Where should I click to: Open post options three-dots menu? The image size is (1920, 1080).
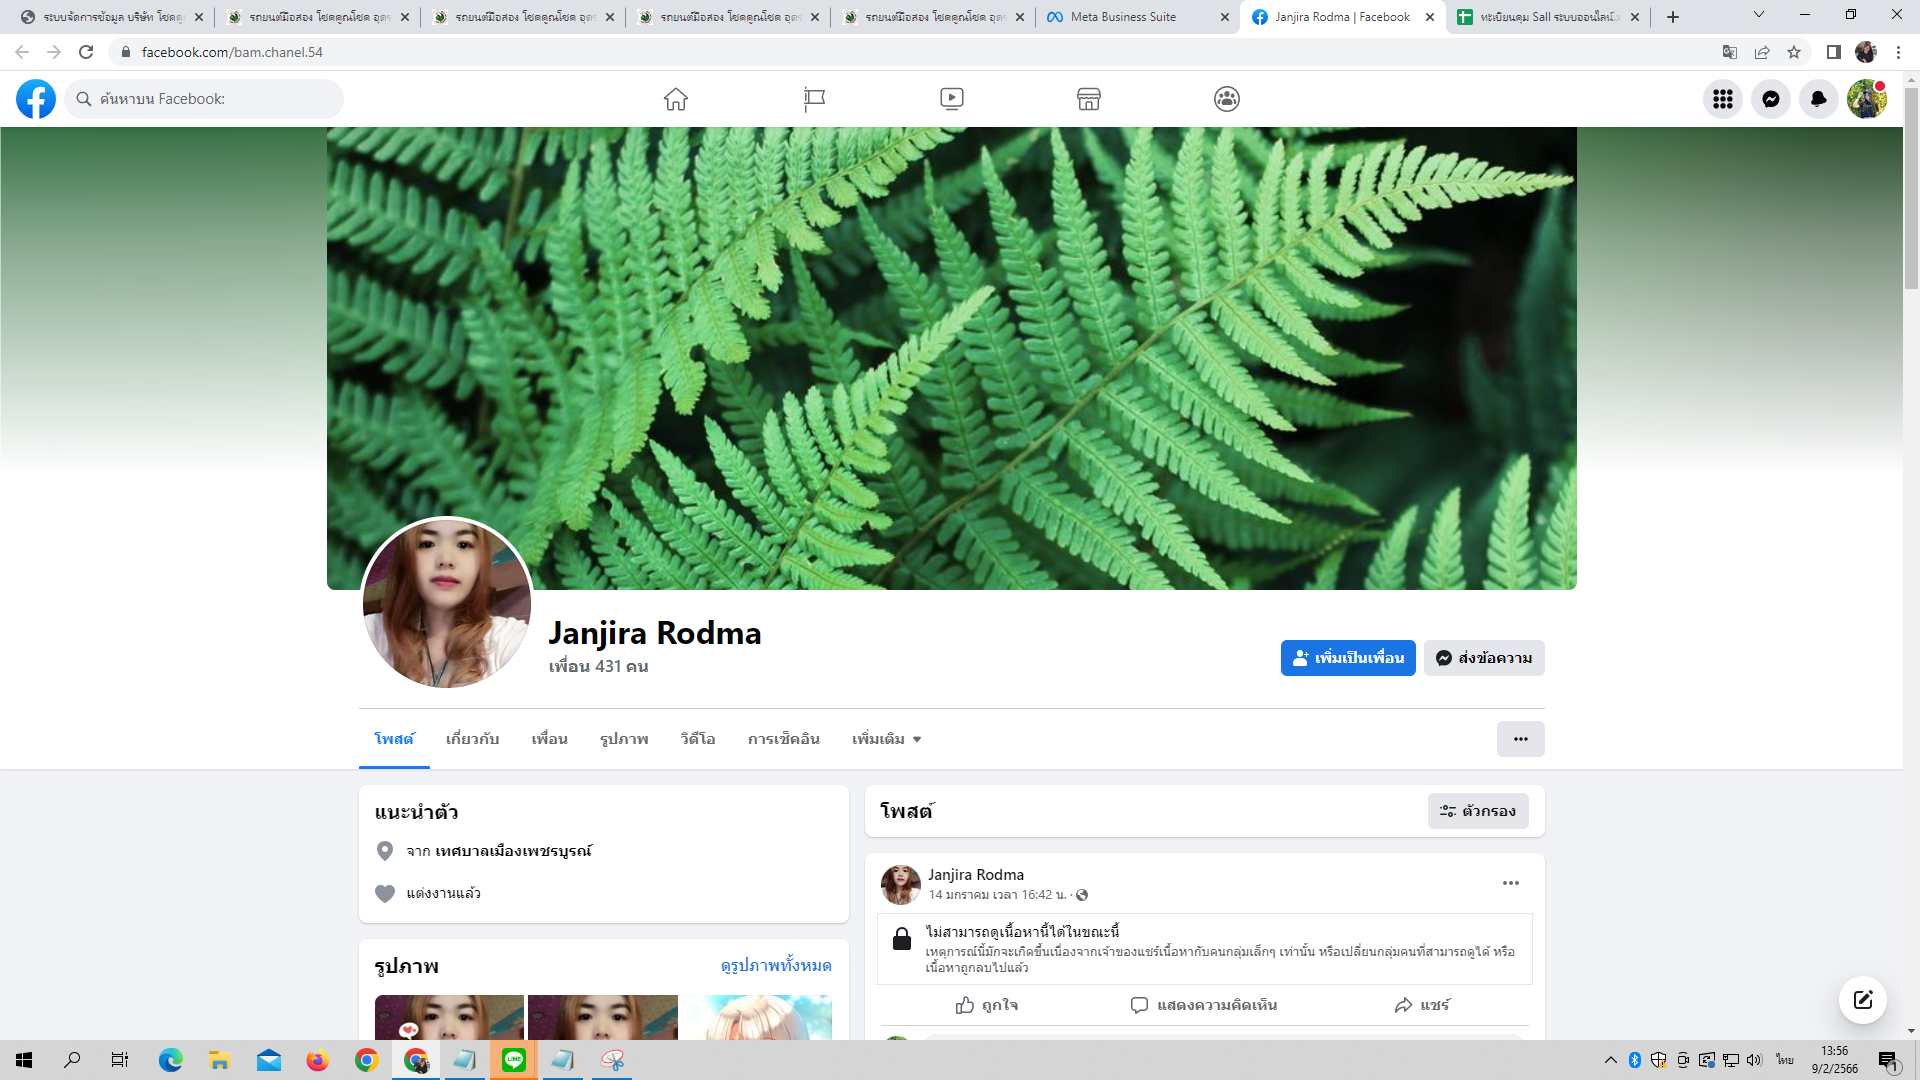pyautogui.click(x=1510, y=883)
